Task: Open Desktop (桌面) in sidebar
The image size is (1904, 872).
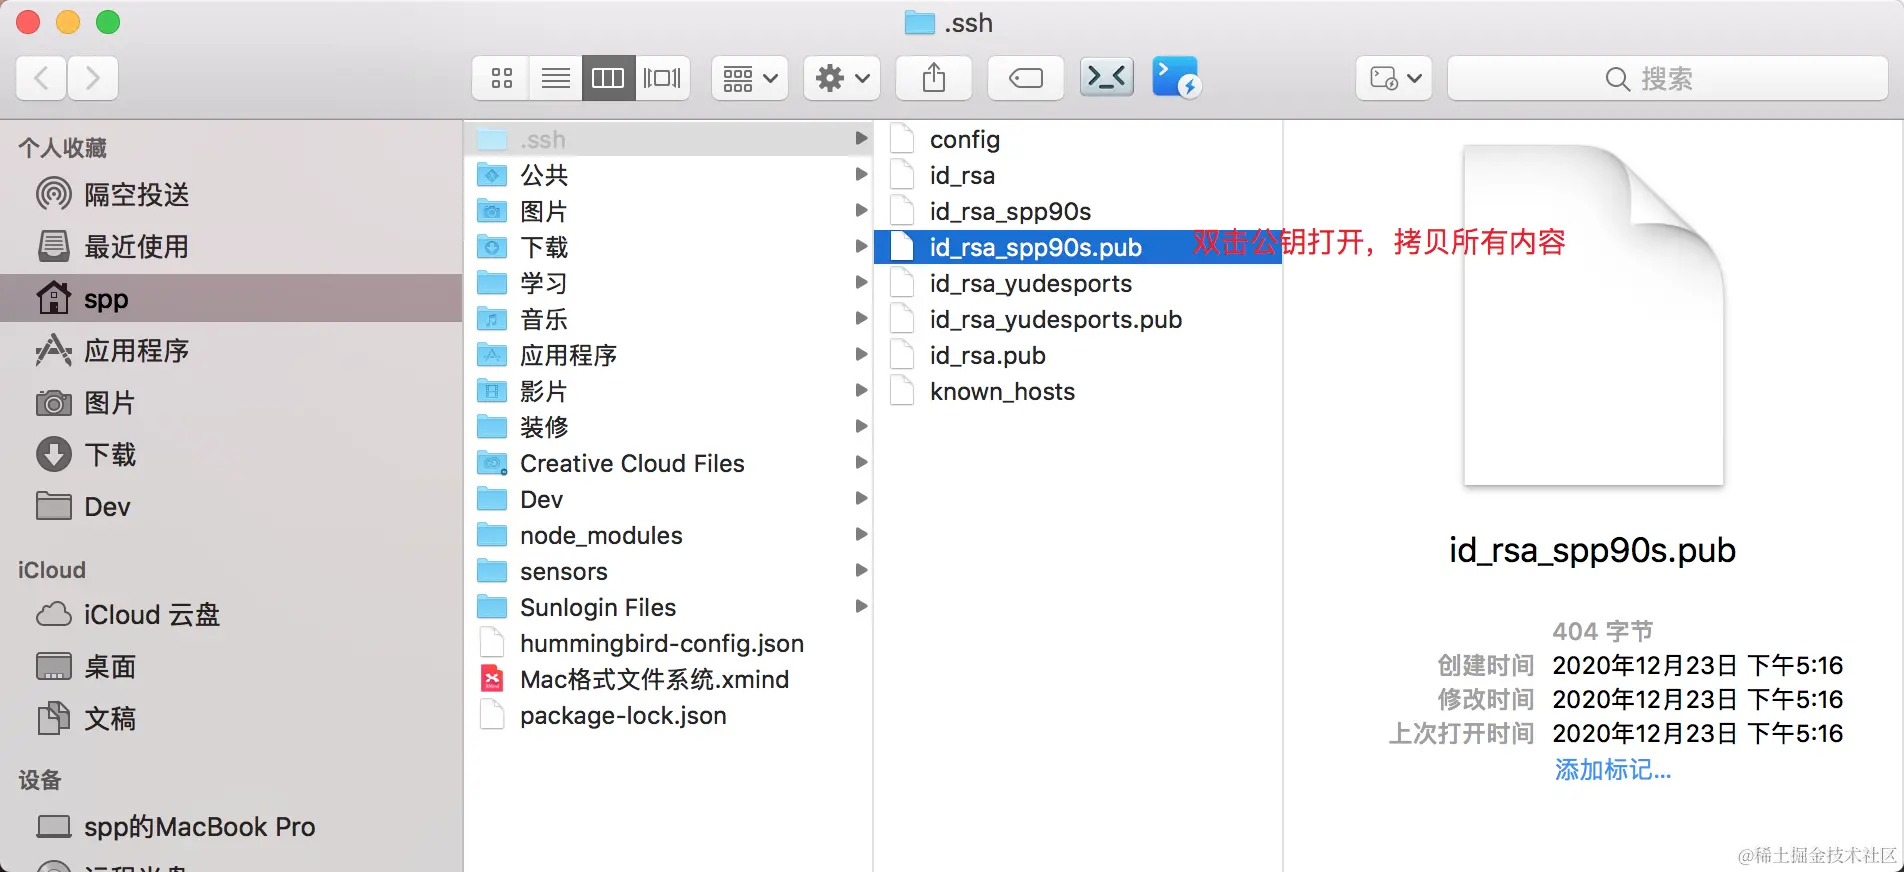Action: tap(231, 666)
